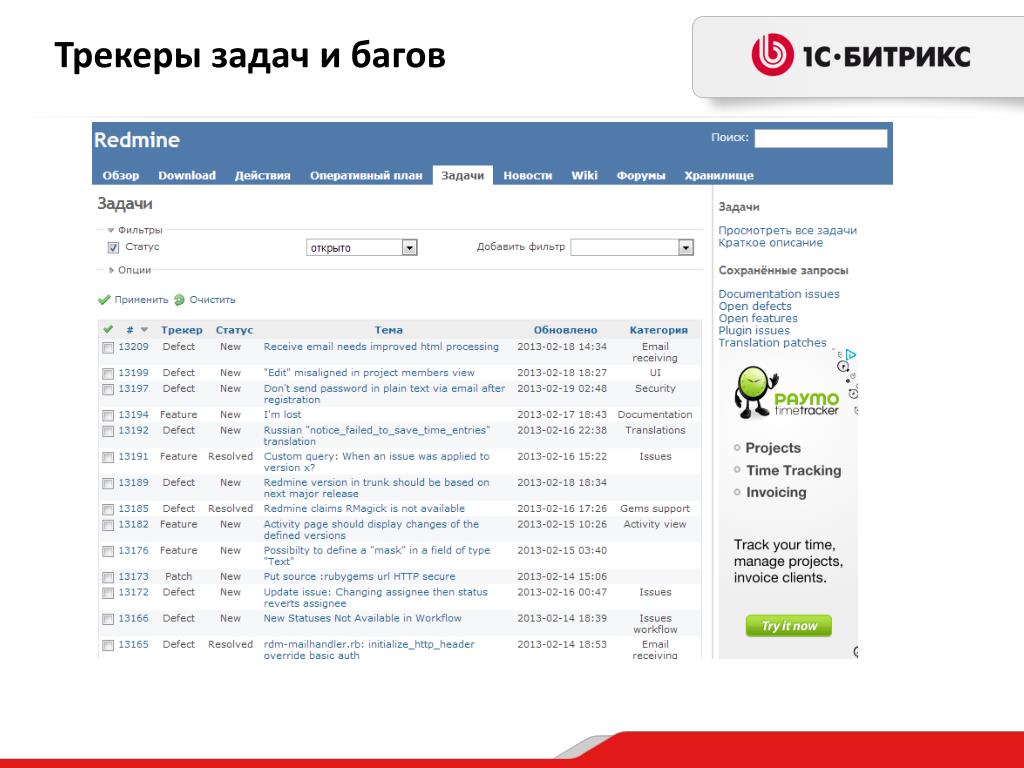Viewport: 1024px width, 768px height.
Task: Open the Обзор tab
Action: click(121, 175)
